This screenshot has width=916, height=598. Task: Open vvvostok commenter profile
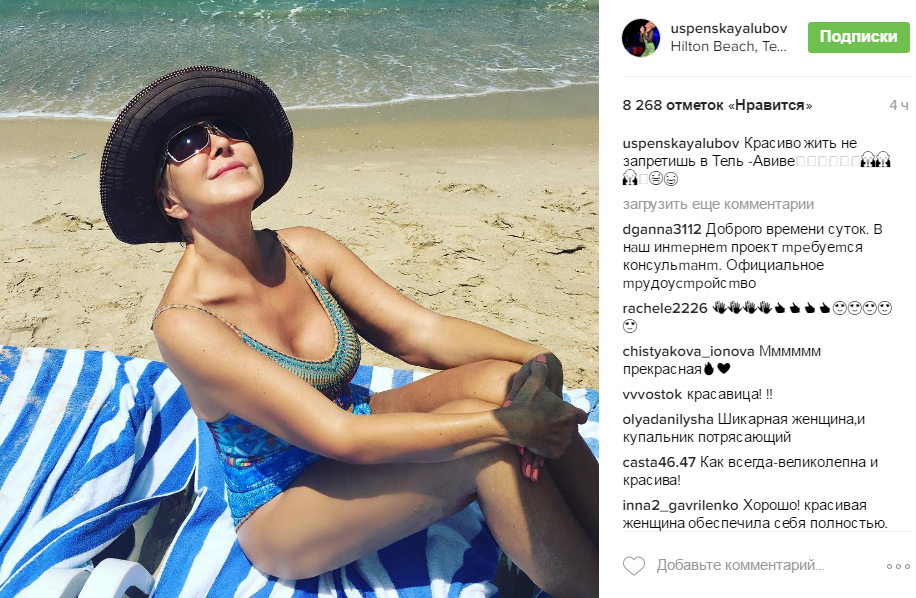pos(652,394)
